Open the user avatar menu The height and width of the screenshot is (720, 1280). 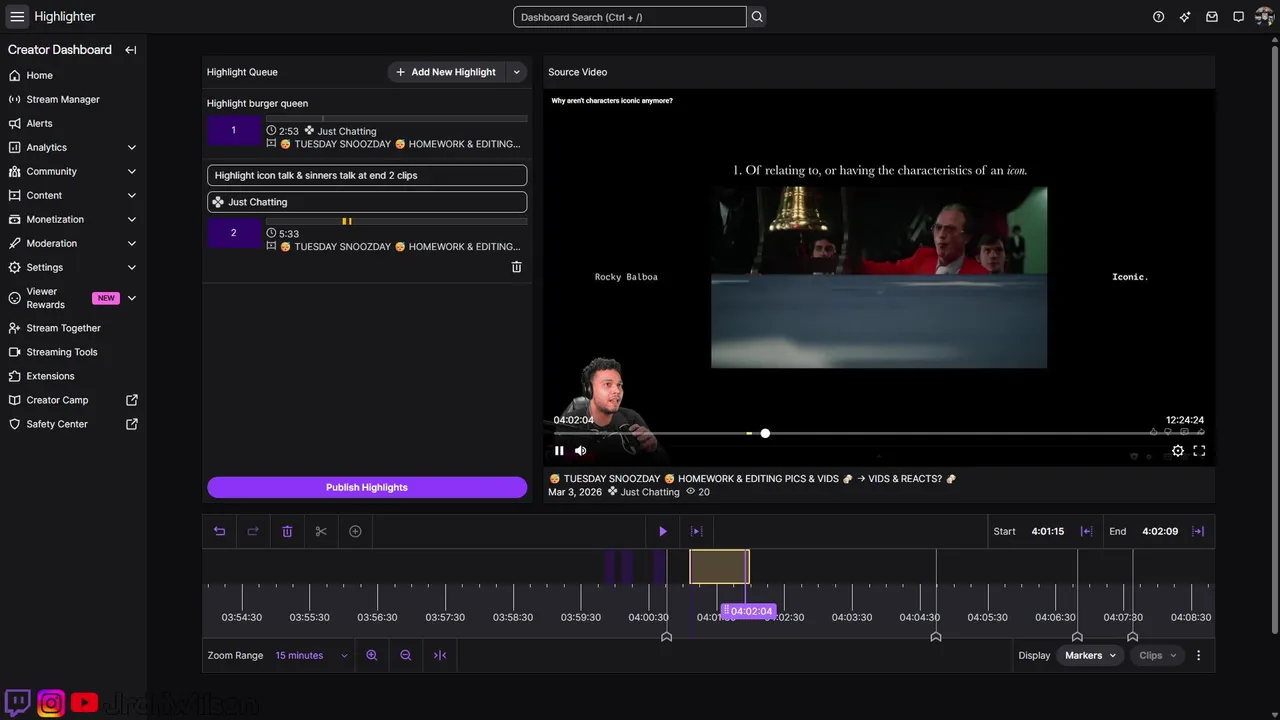[1264, 17]
